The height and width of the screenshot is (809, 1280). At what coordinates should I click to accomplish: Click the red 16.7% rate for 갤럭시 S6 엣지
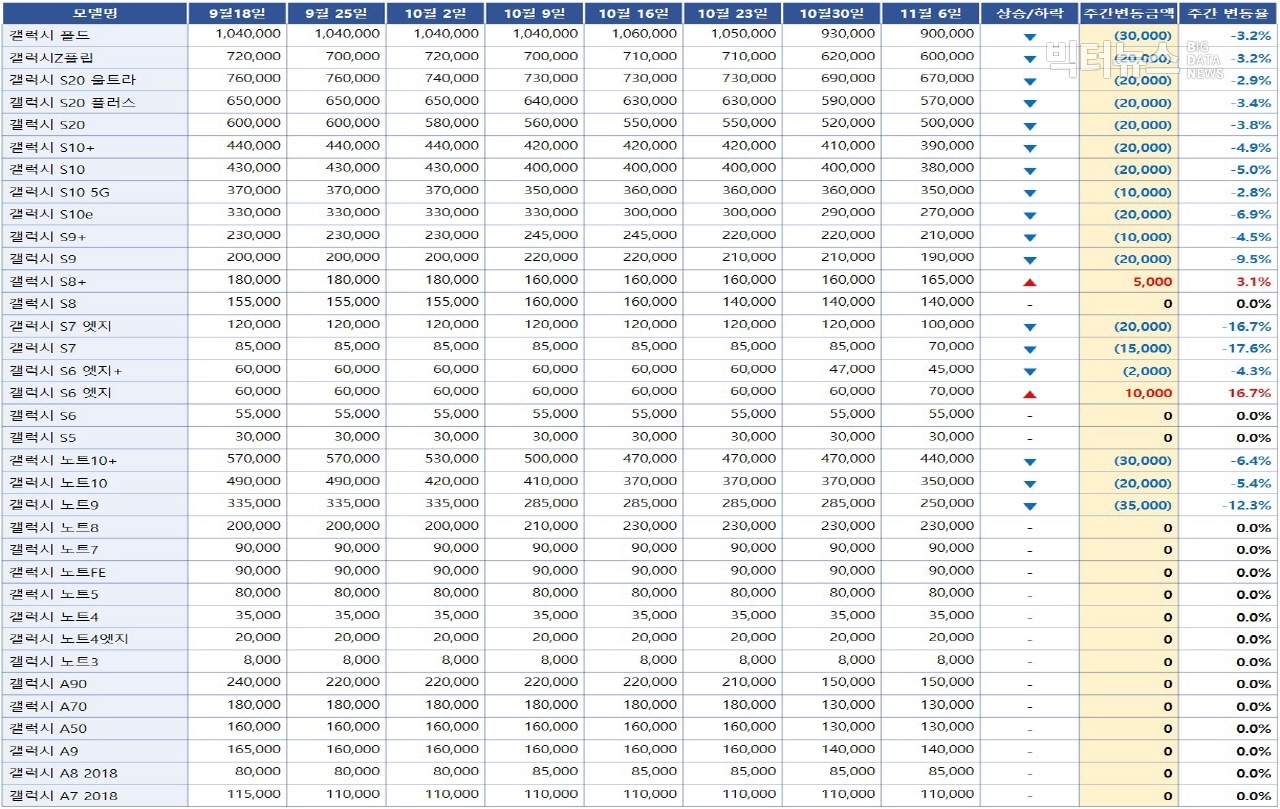1250,394
